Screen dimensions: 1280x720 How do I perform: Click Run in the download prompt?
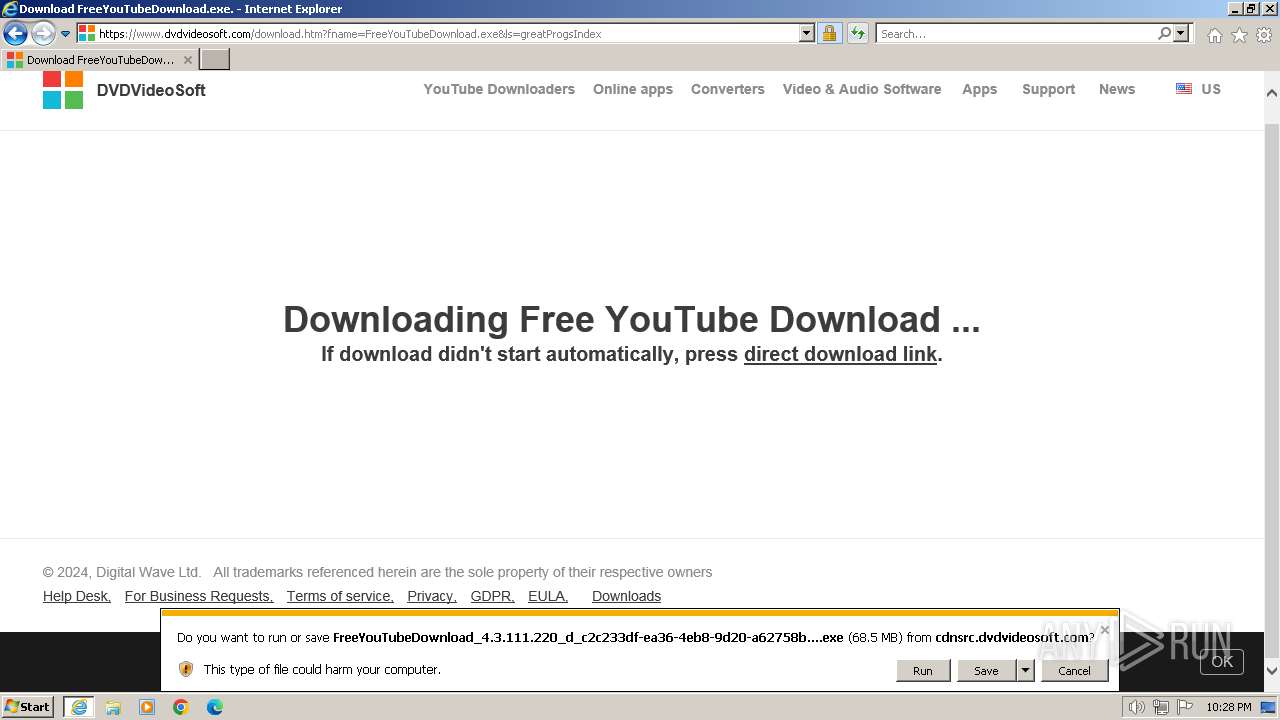click(923, 671)
